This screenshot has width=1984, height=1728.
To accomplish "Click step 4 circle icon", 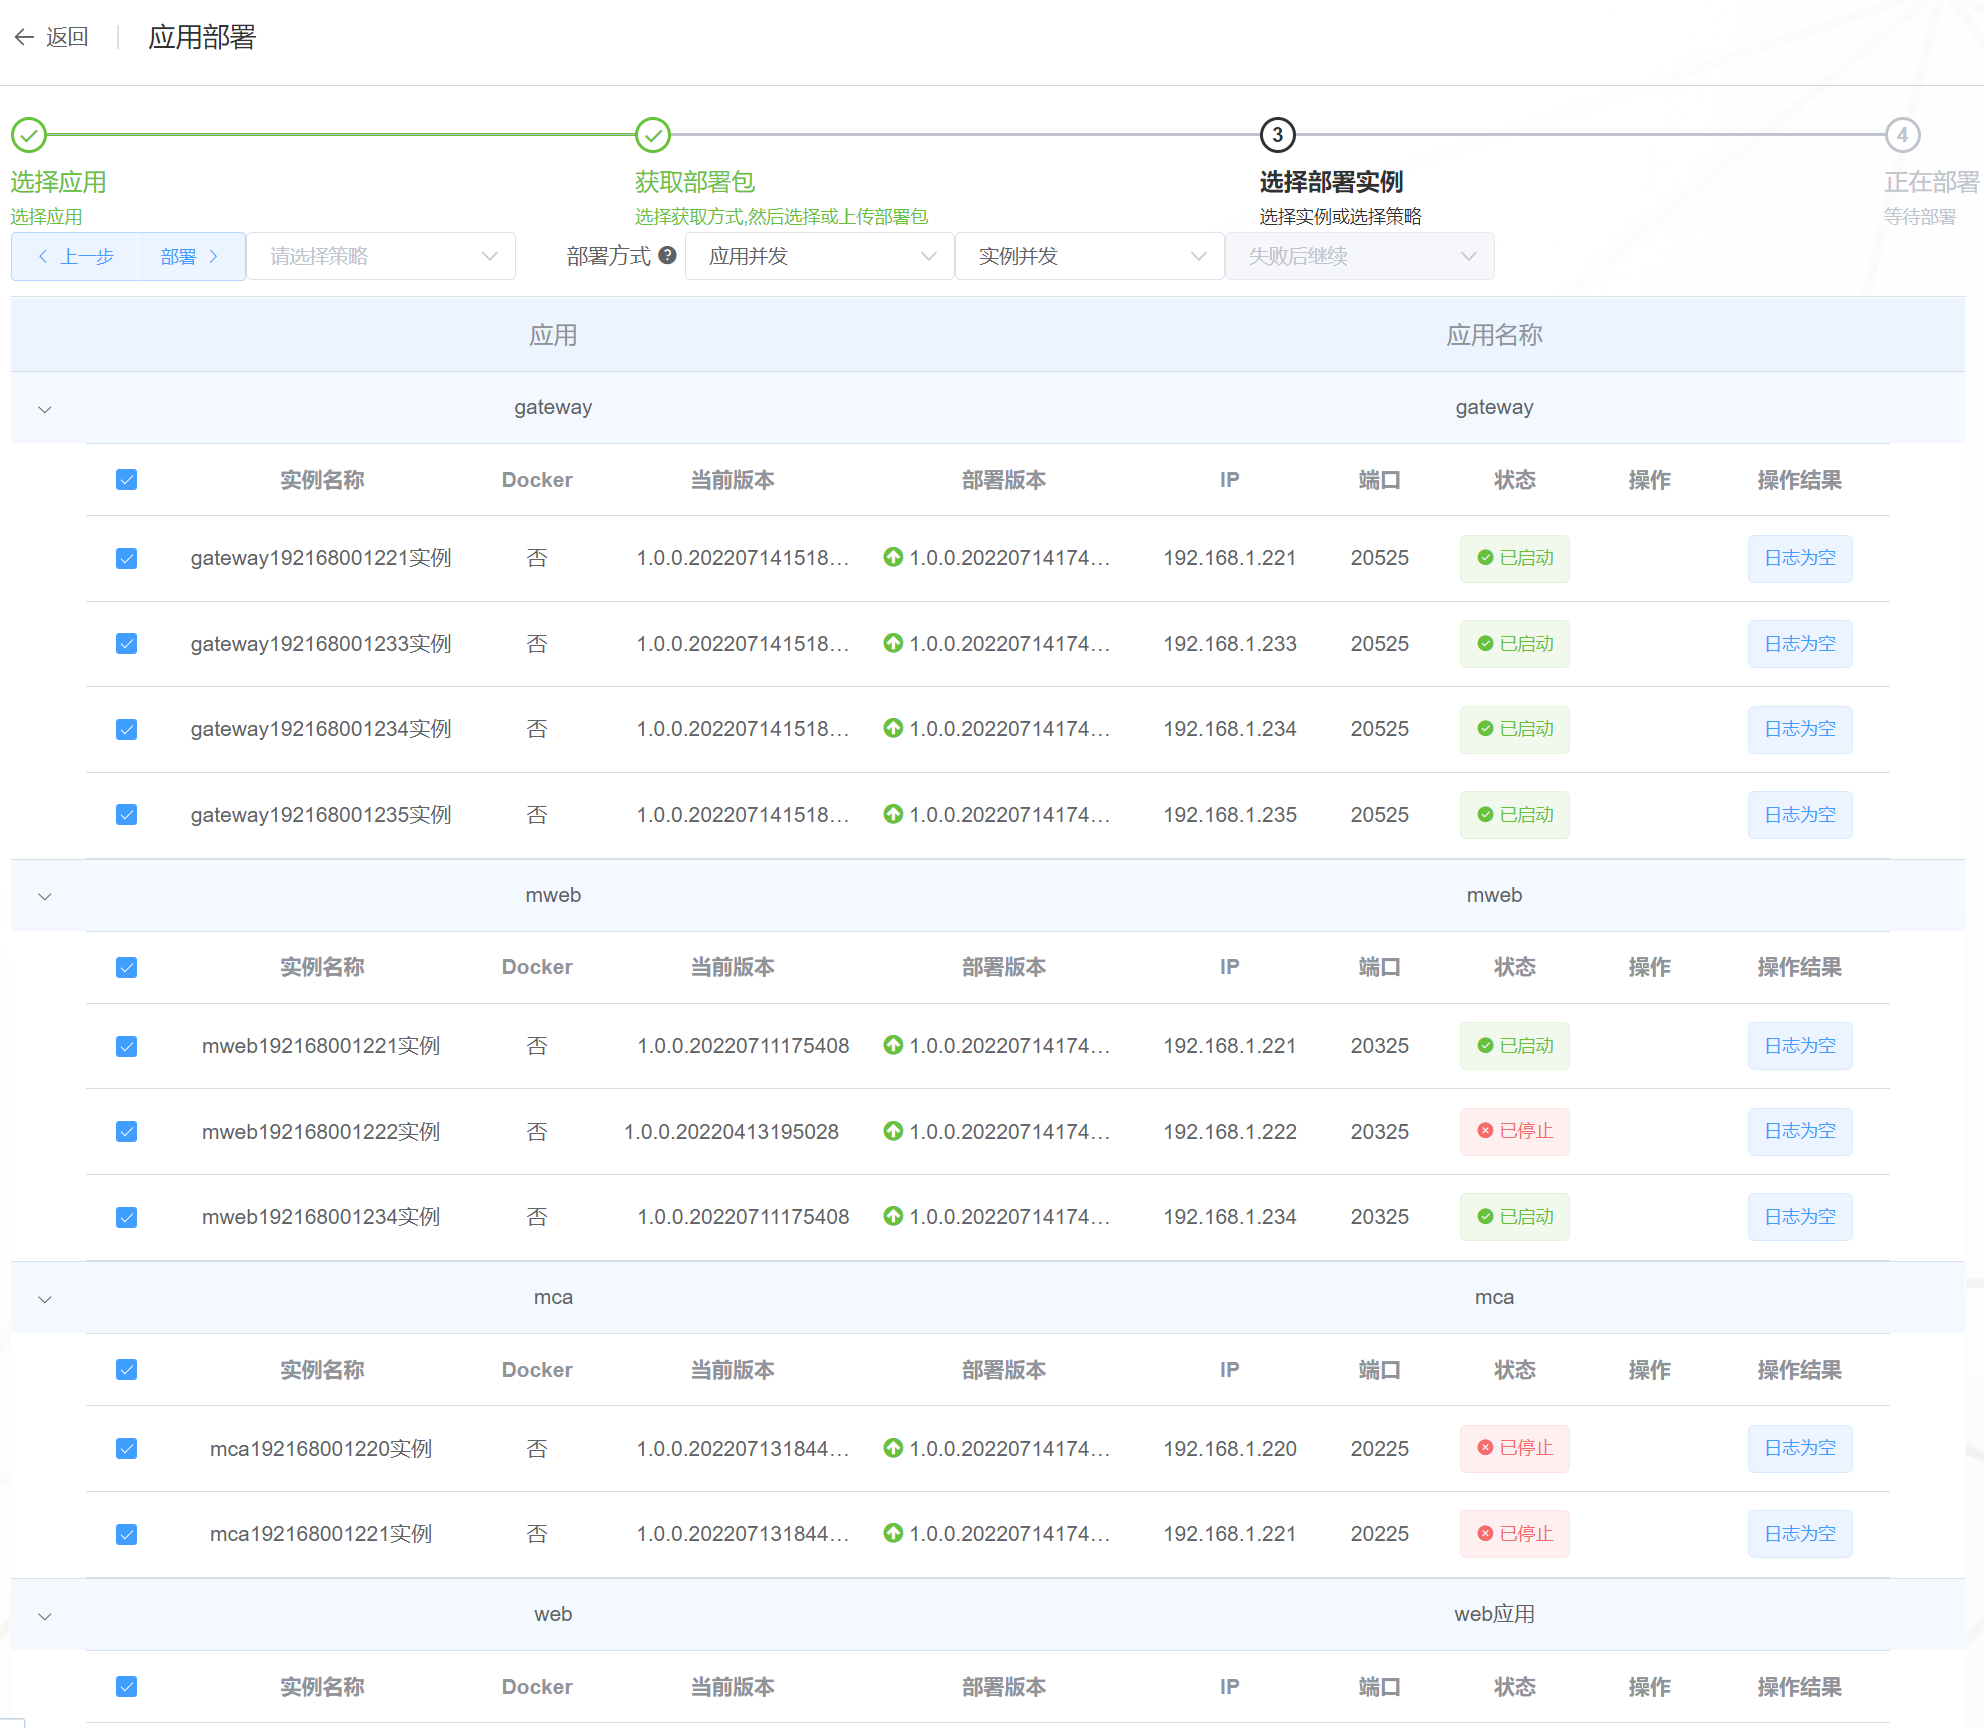I will click(1902, 135).
